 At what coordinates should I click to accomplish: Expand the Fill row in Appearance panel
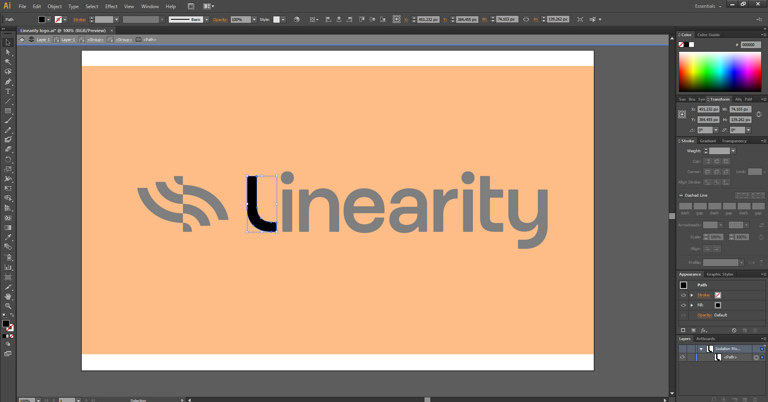(692, 305)
